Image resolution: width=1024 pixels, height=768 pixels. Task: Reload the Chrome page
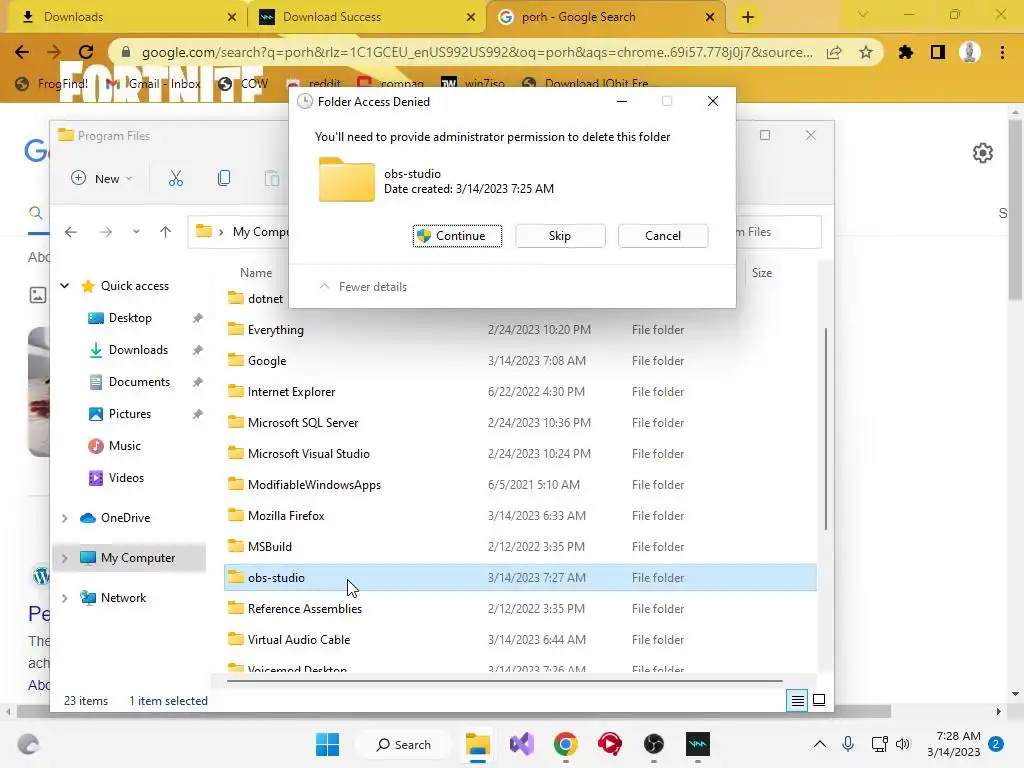[x=86, y=52]
